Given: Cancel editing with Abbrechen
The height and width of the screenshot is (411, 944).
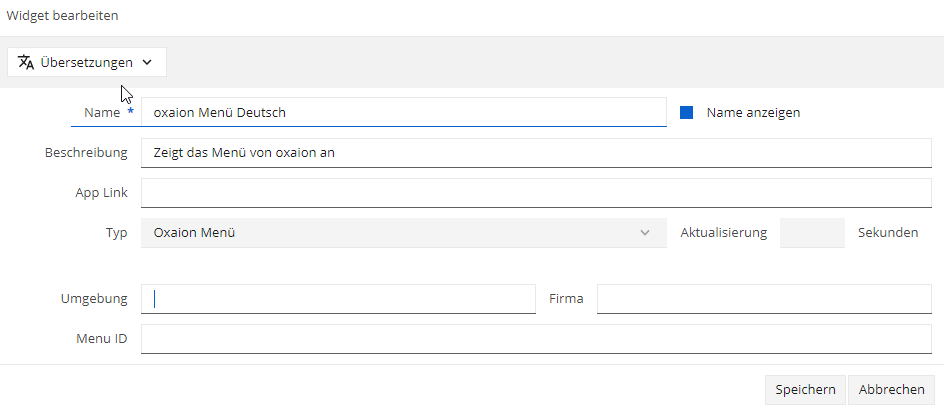Looking at the screenshot, I should tap(892, 389).
